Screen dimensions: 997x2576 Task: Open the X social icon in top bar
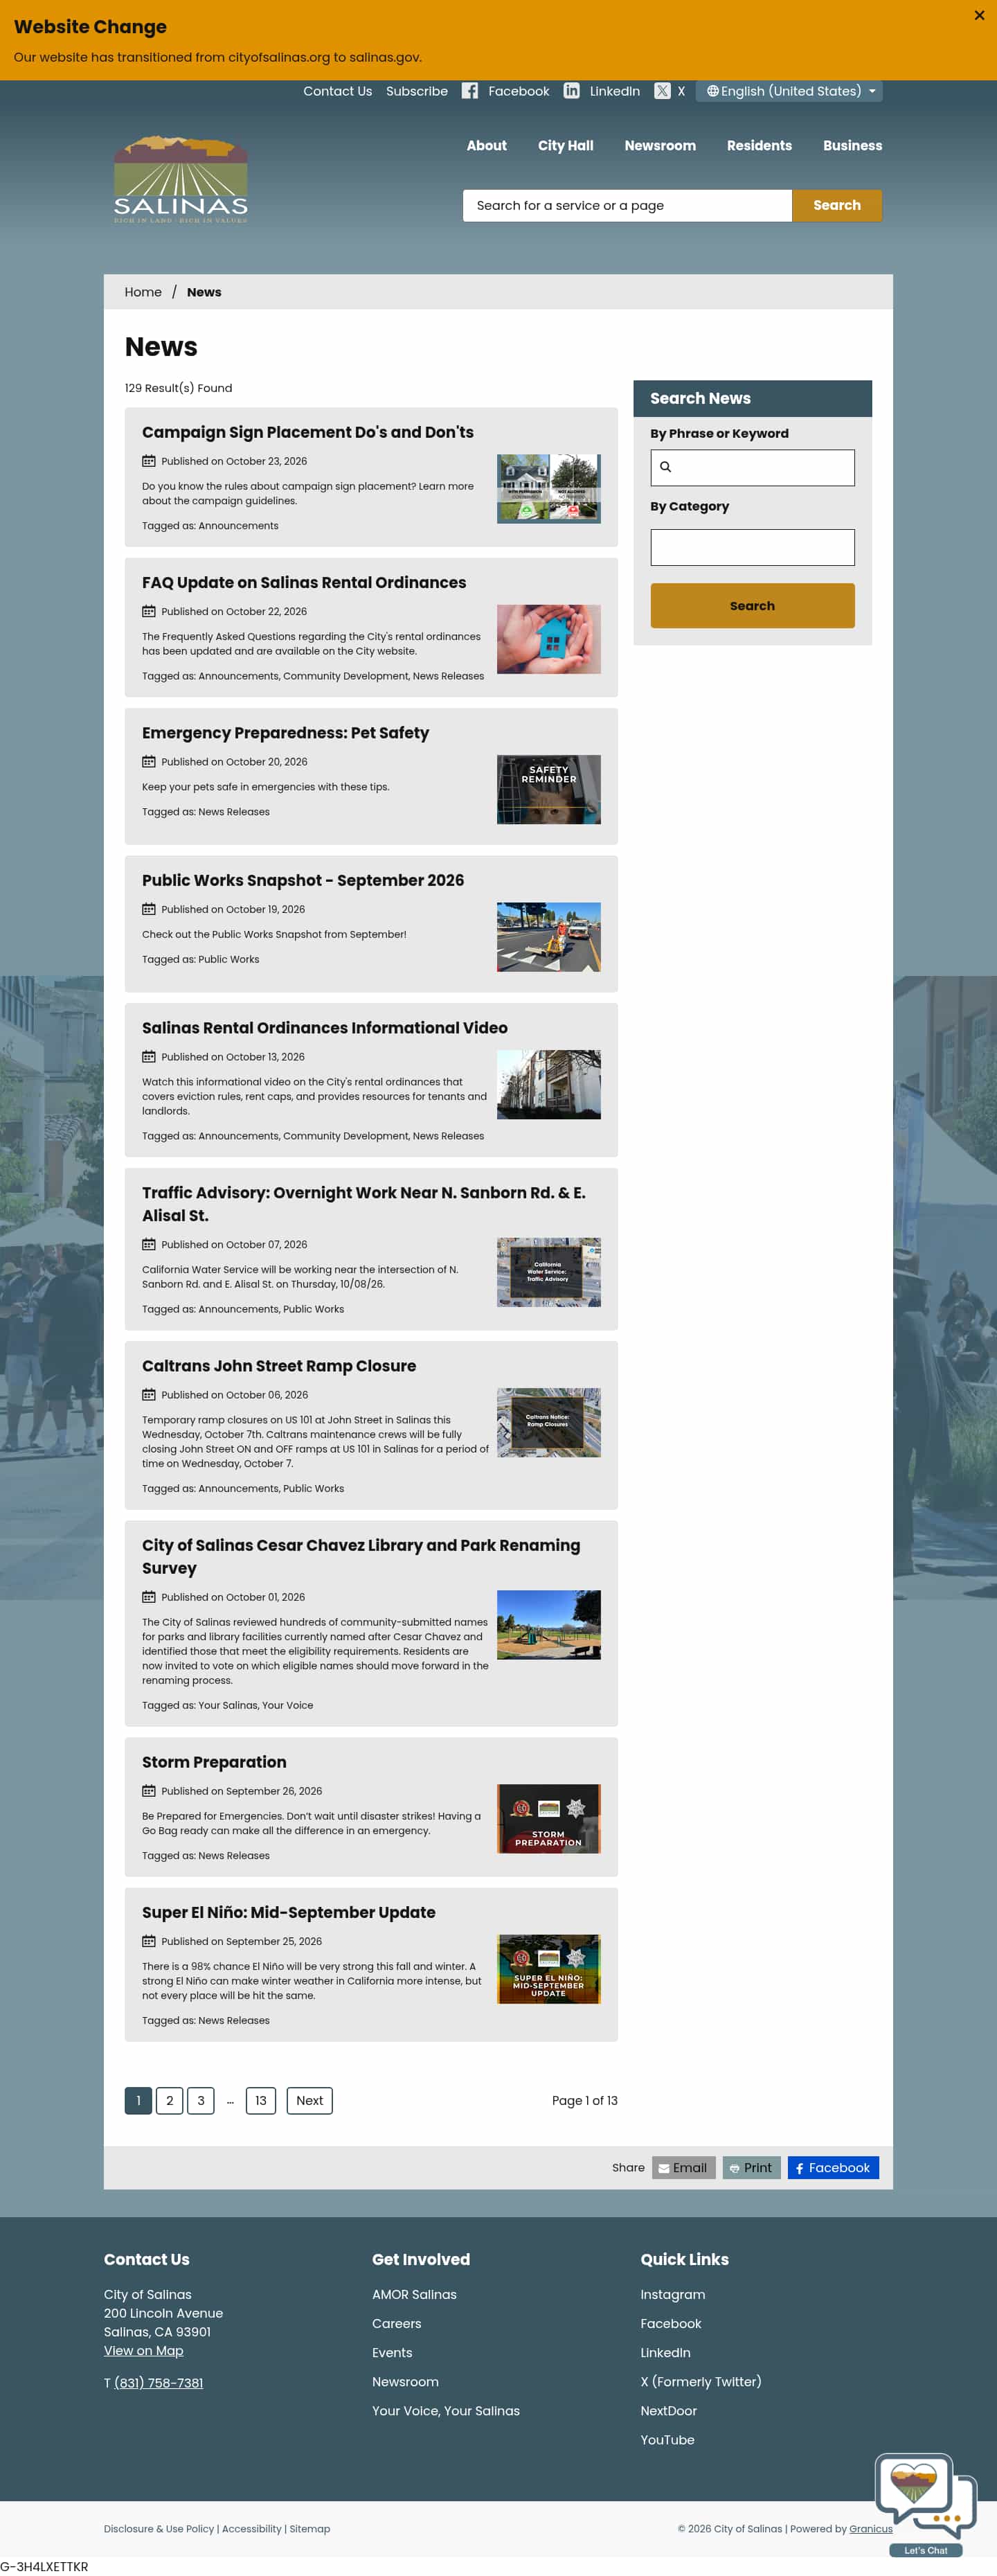coord(662,91)
